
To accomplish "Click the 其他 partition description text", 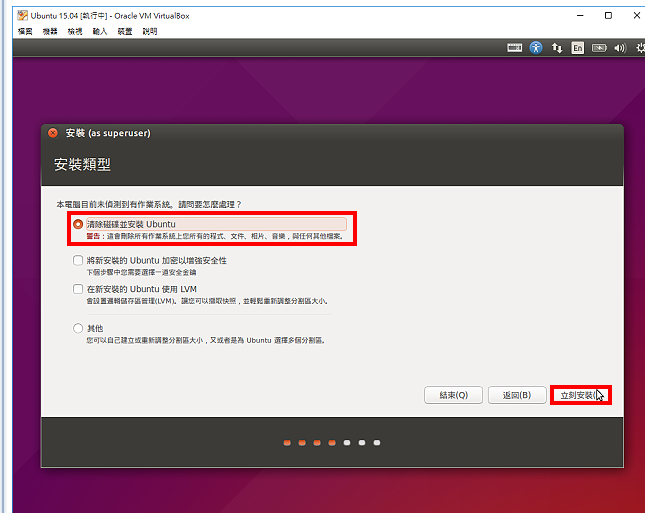I will (206, 341).
